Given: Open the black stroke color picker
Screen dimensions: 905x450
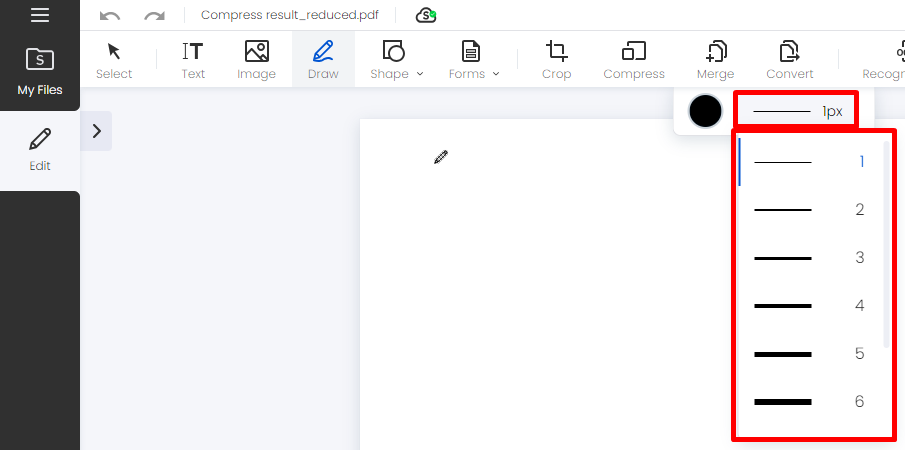Looking at the screenshot, I should click(x=705, y=111).
